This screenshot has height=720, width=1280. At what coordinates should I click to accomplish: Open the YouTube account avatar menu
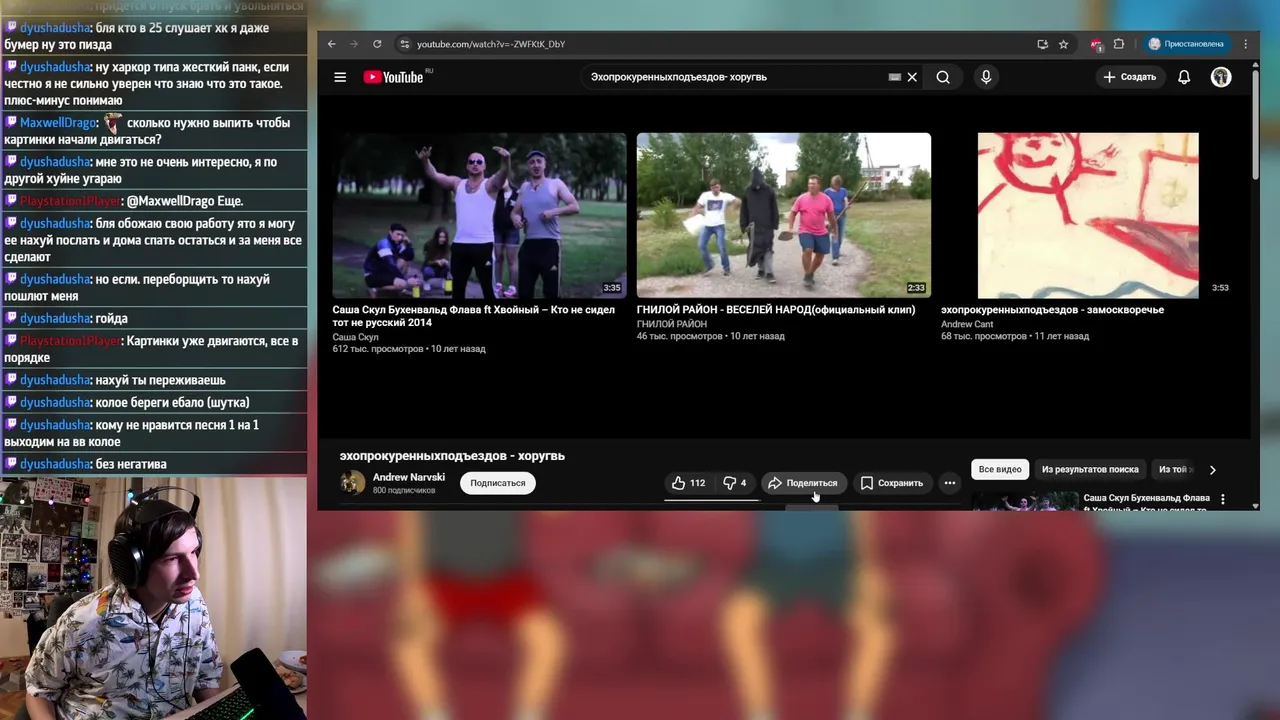point(1221,77)
